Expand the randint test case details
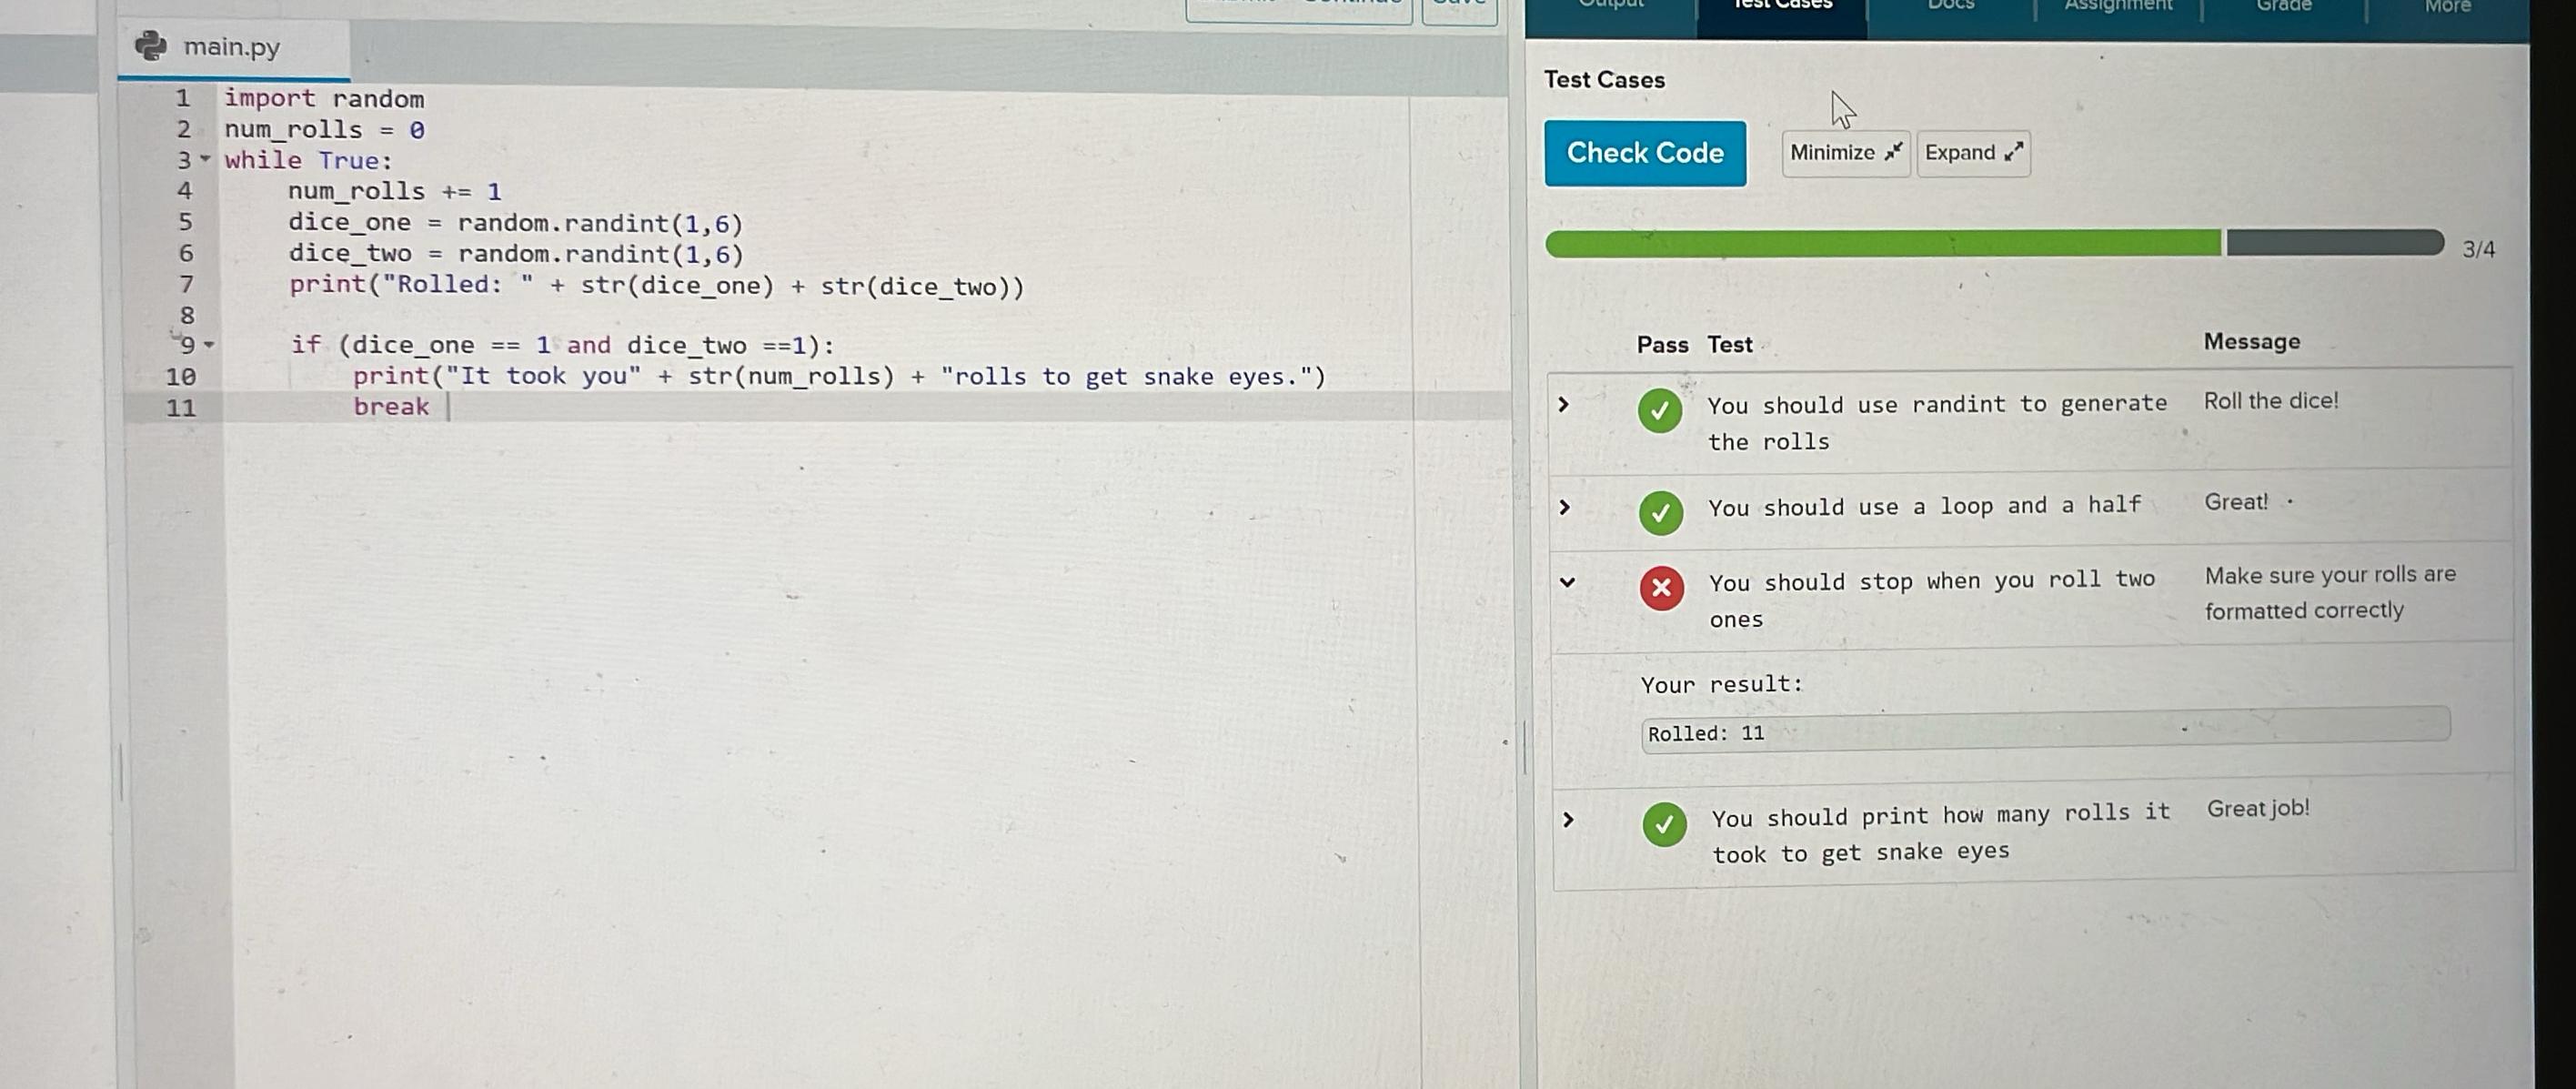Viewport: 2576px width, 1089px height. (1565, 405)
